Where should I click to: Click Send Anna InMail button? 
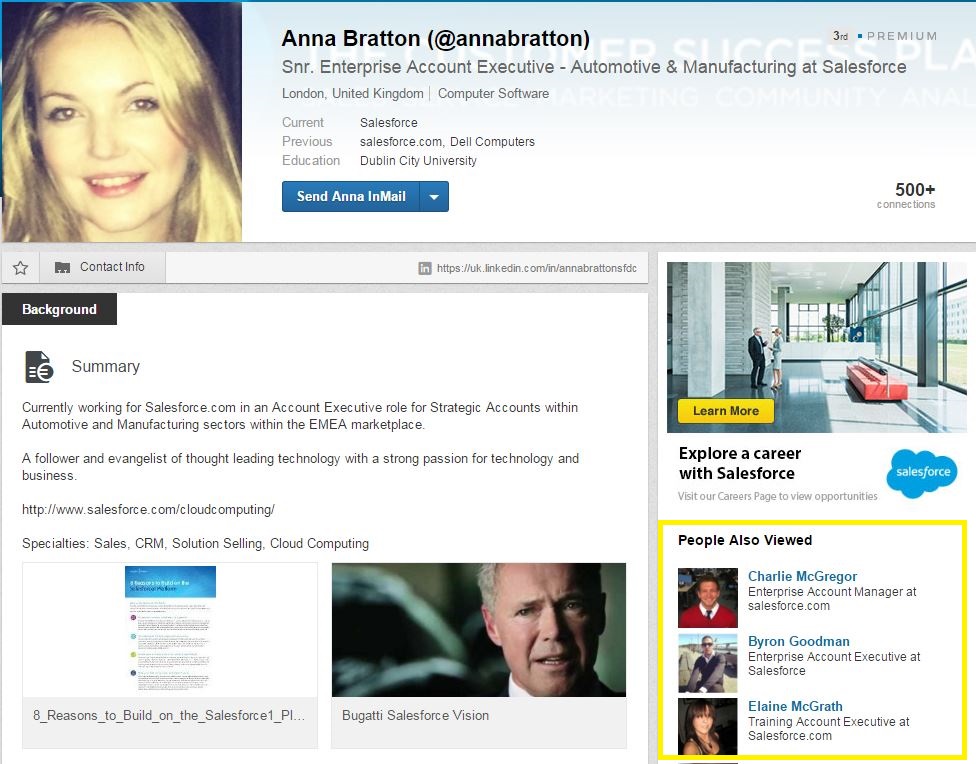point(351,197)
